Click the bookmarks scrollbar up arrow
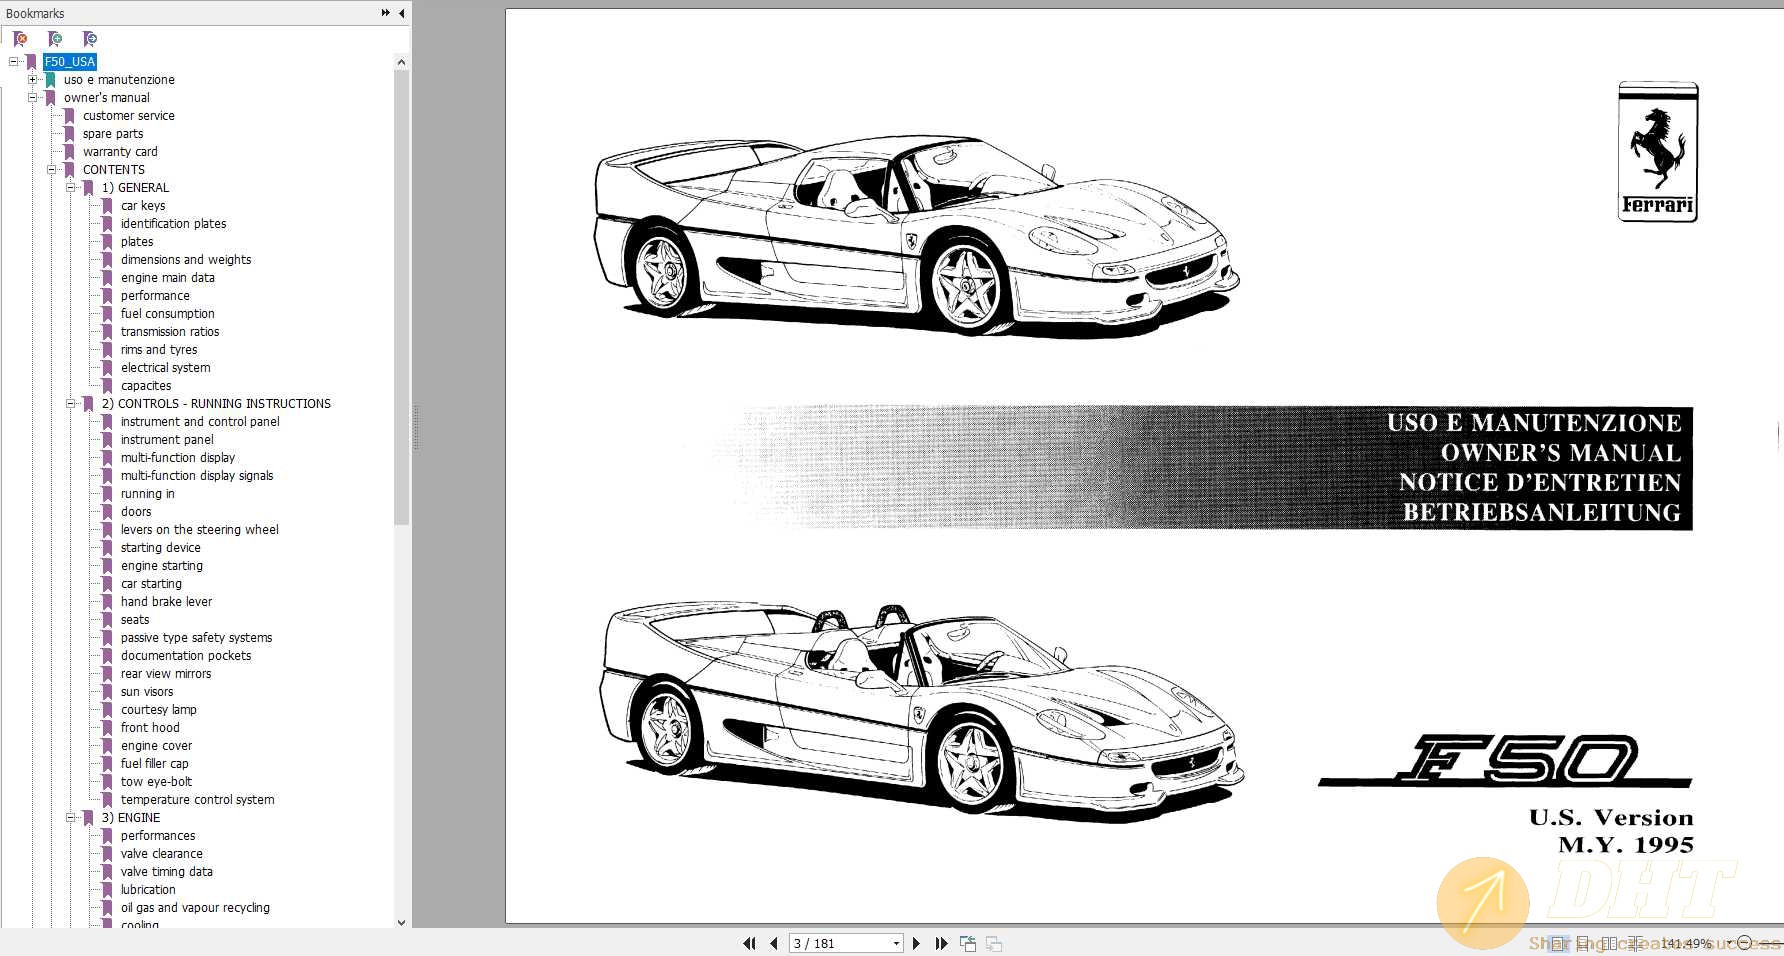The image size is (1784, 956). (x=401, y=62)
